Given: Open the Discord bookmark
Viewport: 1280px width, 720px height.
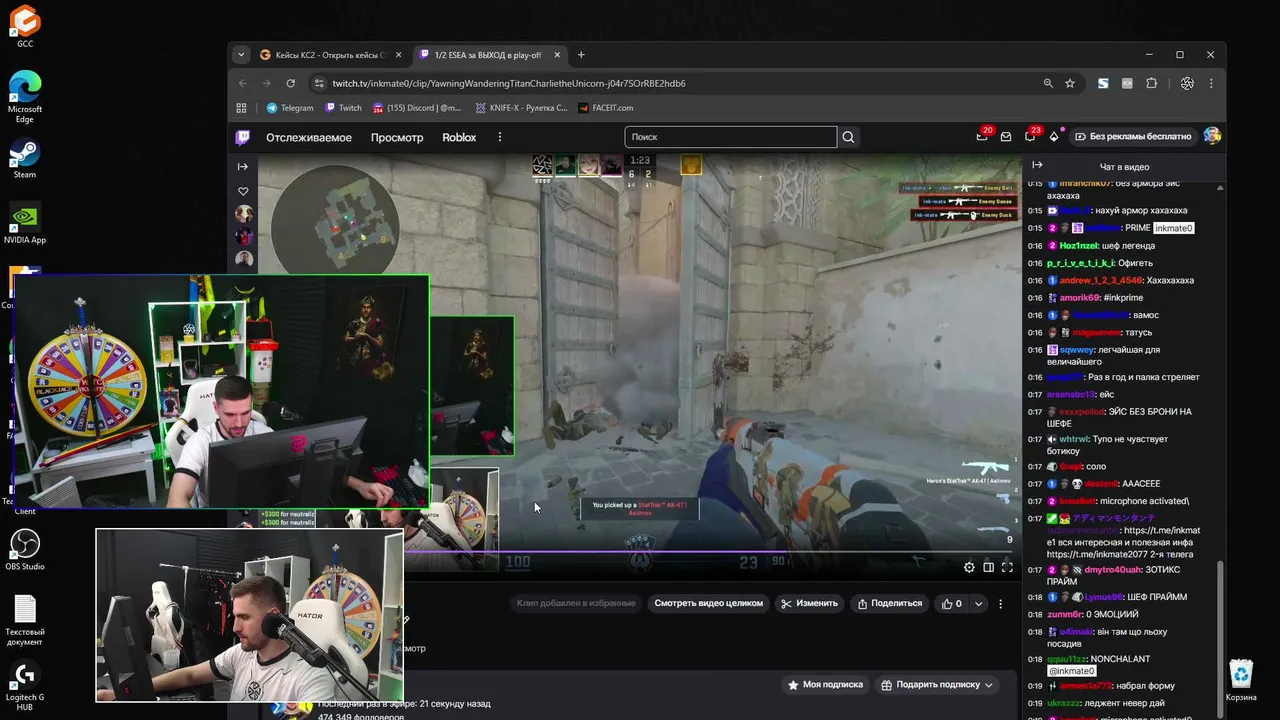Looking at the screenshot, I should pos(417,108).
